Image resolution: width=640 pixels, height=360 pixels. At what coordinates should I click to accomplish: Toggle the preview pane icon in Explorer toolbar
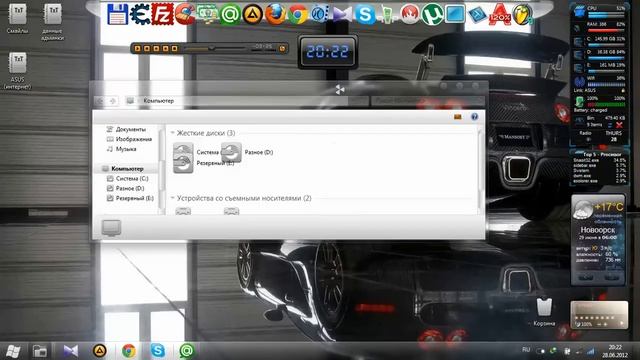coord(458,117)
